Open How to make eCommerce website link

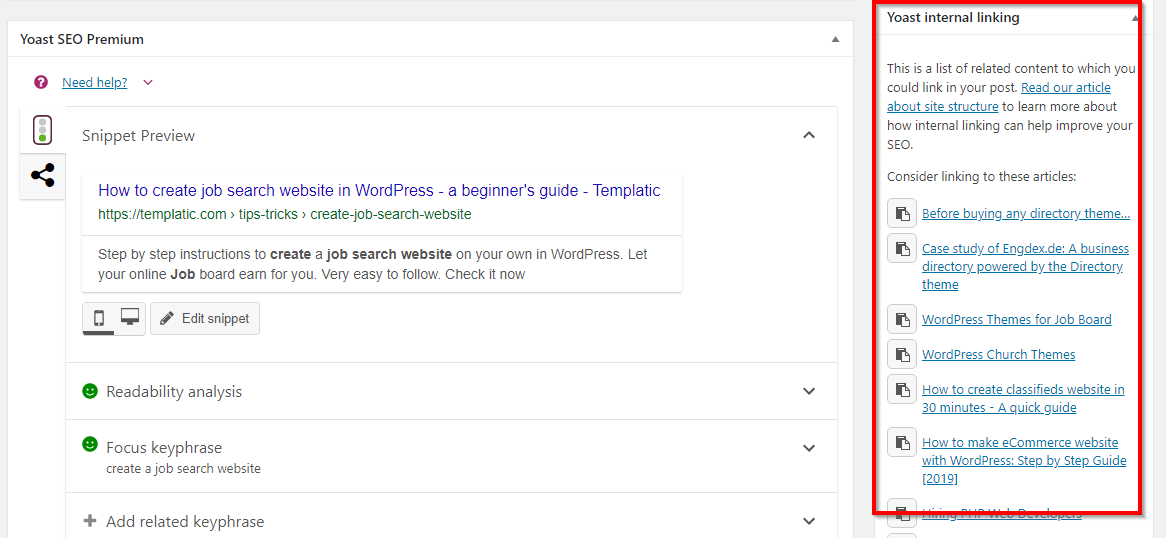[1024, 461]
